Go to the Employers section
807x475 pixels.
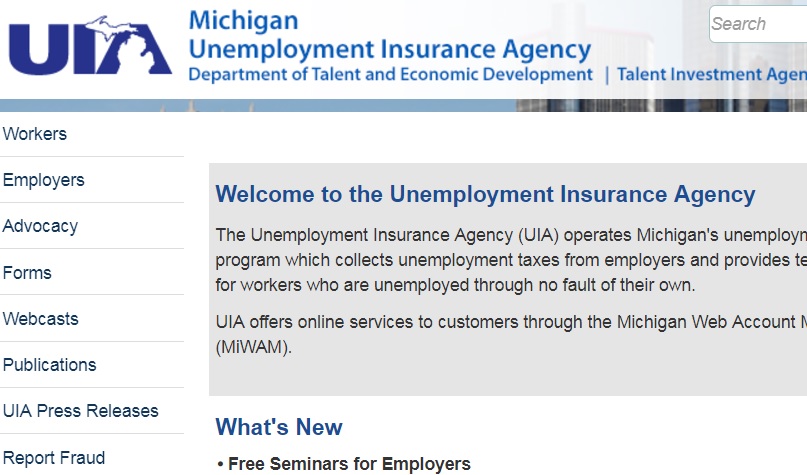tap(44, 180)
